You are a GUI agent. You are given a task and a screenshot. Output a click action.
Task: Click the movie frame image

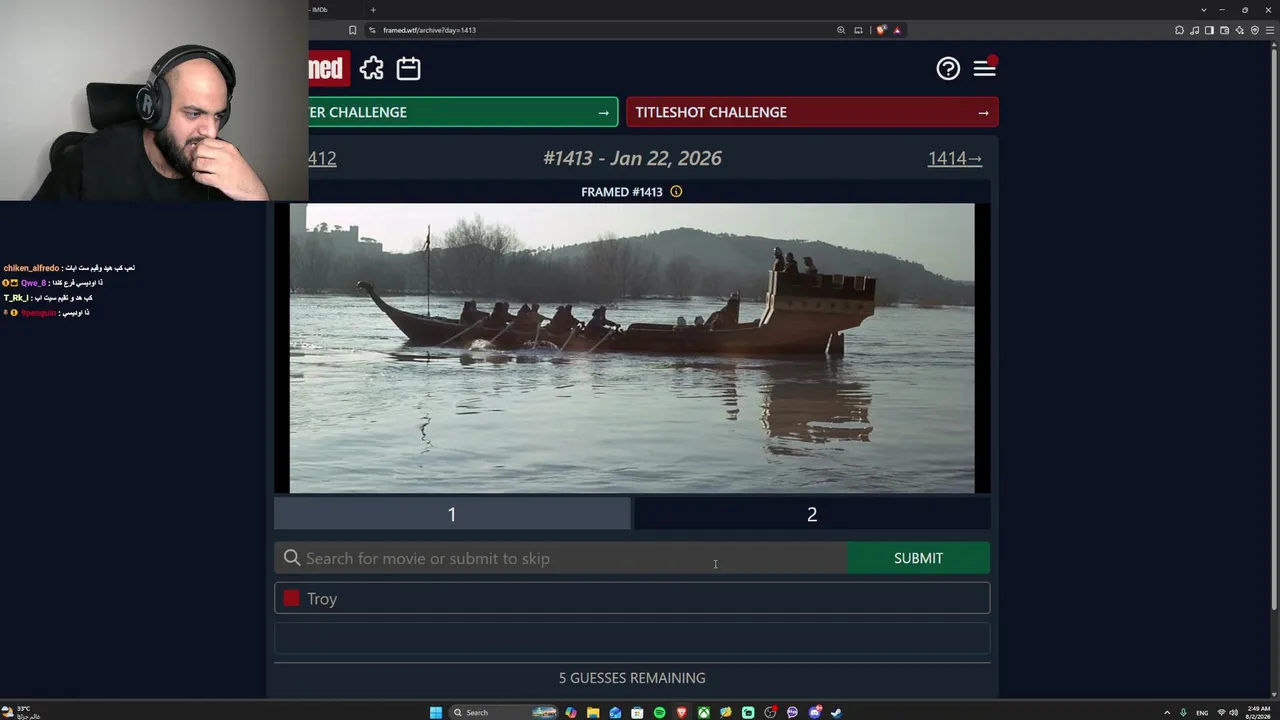(x=632, y=348)
